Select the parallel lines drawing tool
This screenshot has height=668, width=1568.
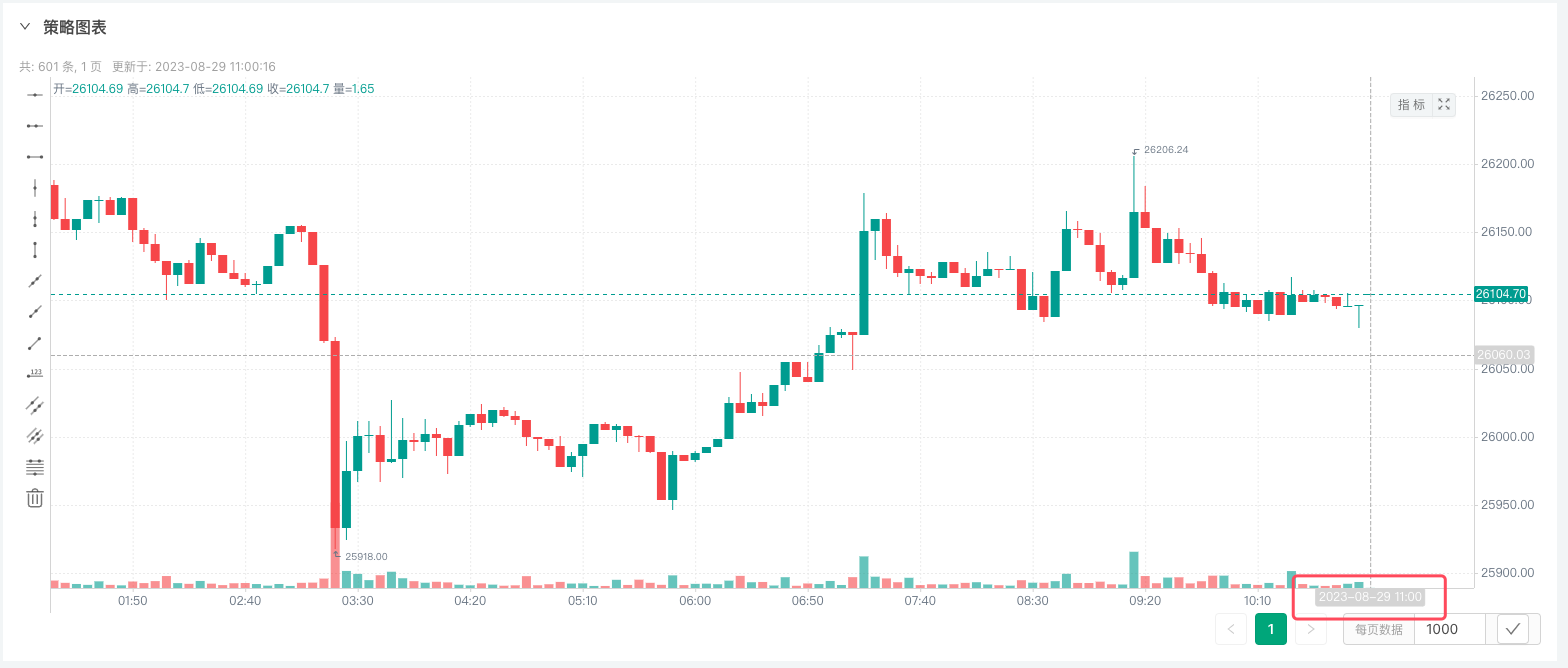(x=35, y=436)
